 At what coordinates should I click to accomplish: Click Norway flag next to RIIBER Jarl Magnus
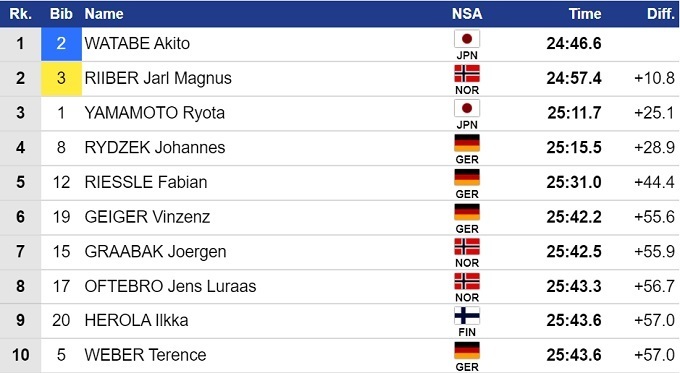click(x=467, y=73)
